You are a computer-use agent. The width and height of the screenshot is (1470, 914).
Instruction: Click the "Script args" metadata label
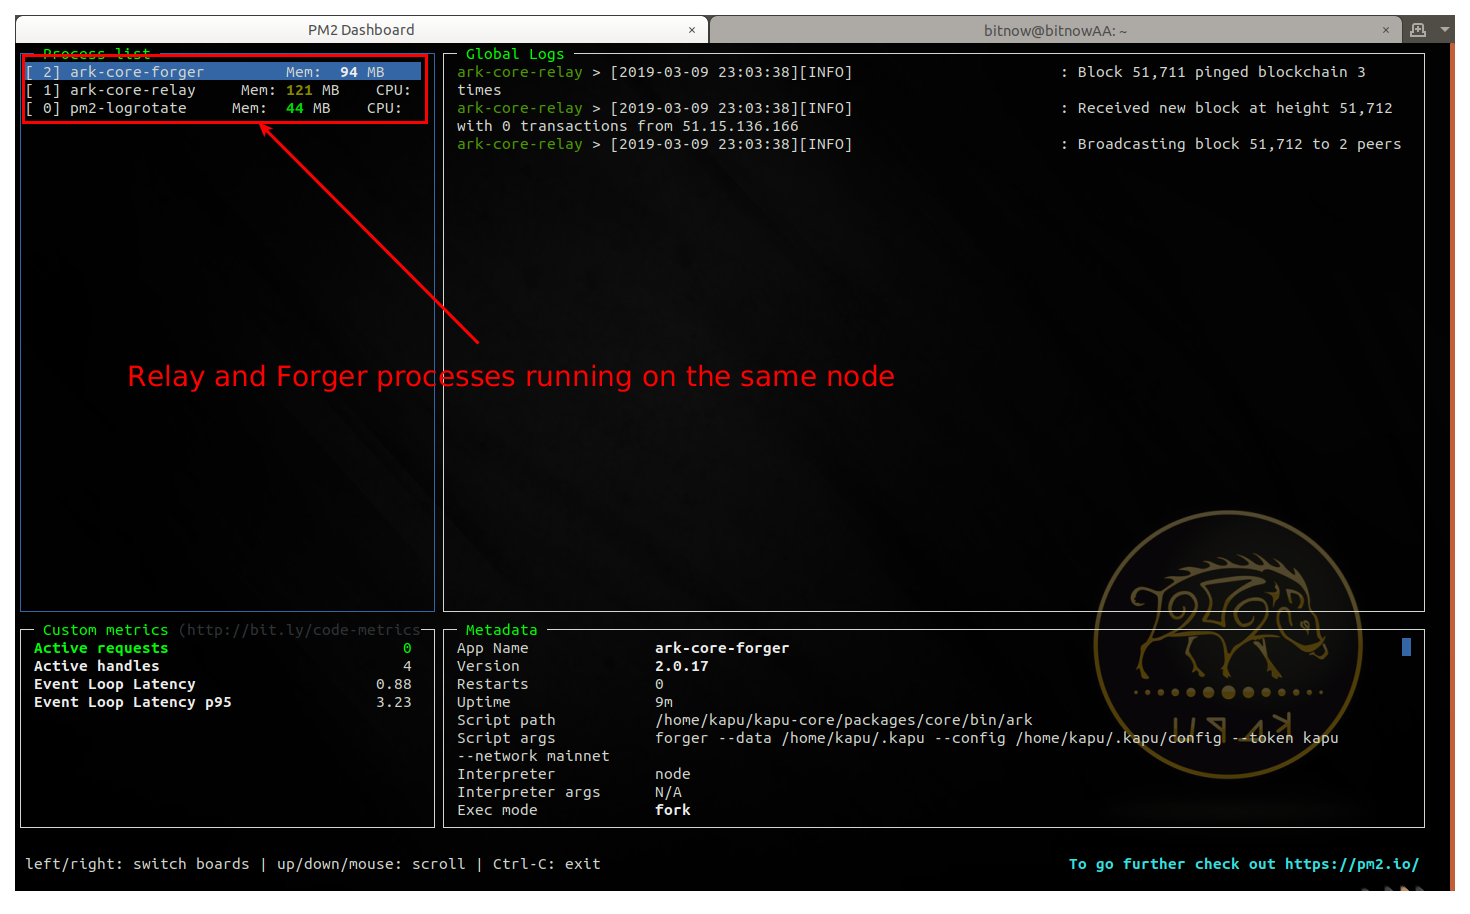[506, 738]
